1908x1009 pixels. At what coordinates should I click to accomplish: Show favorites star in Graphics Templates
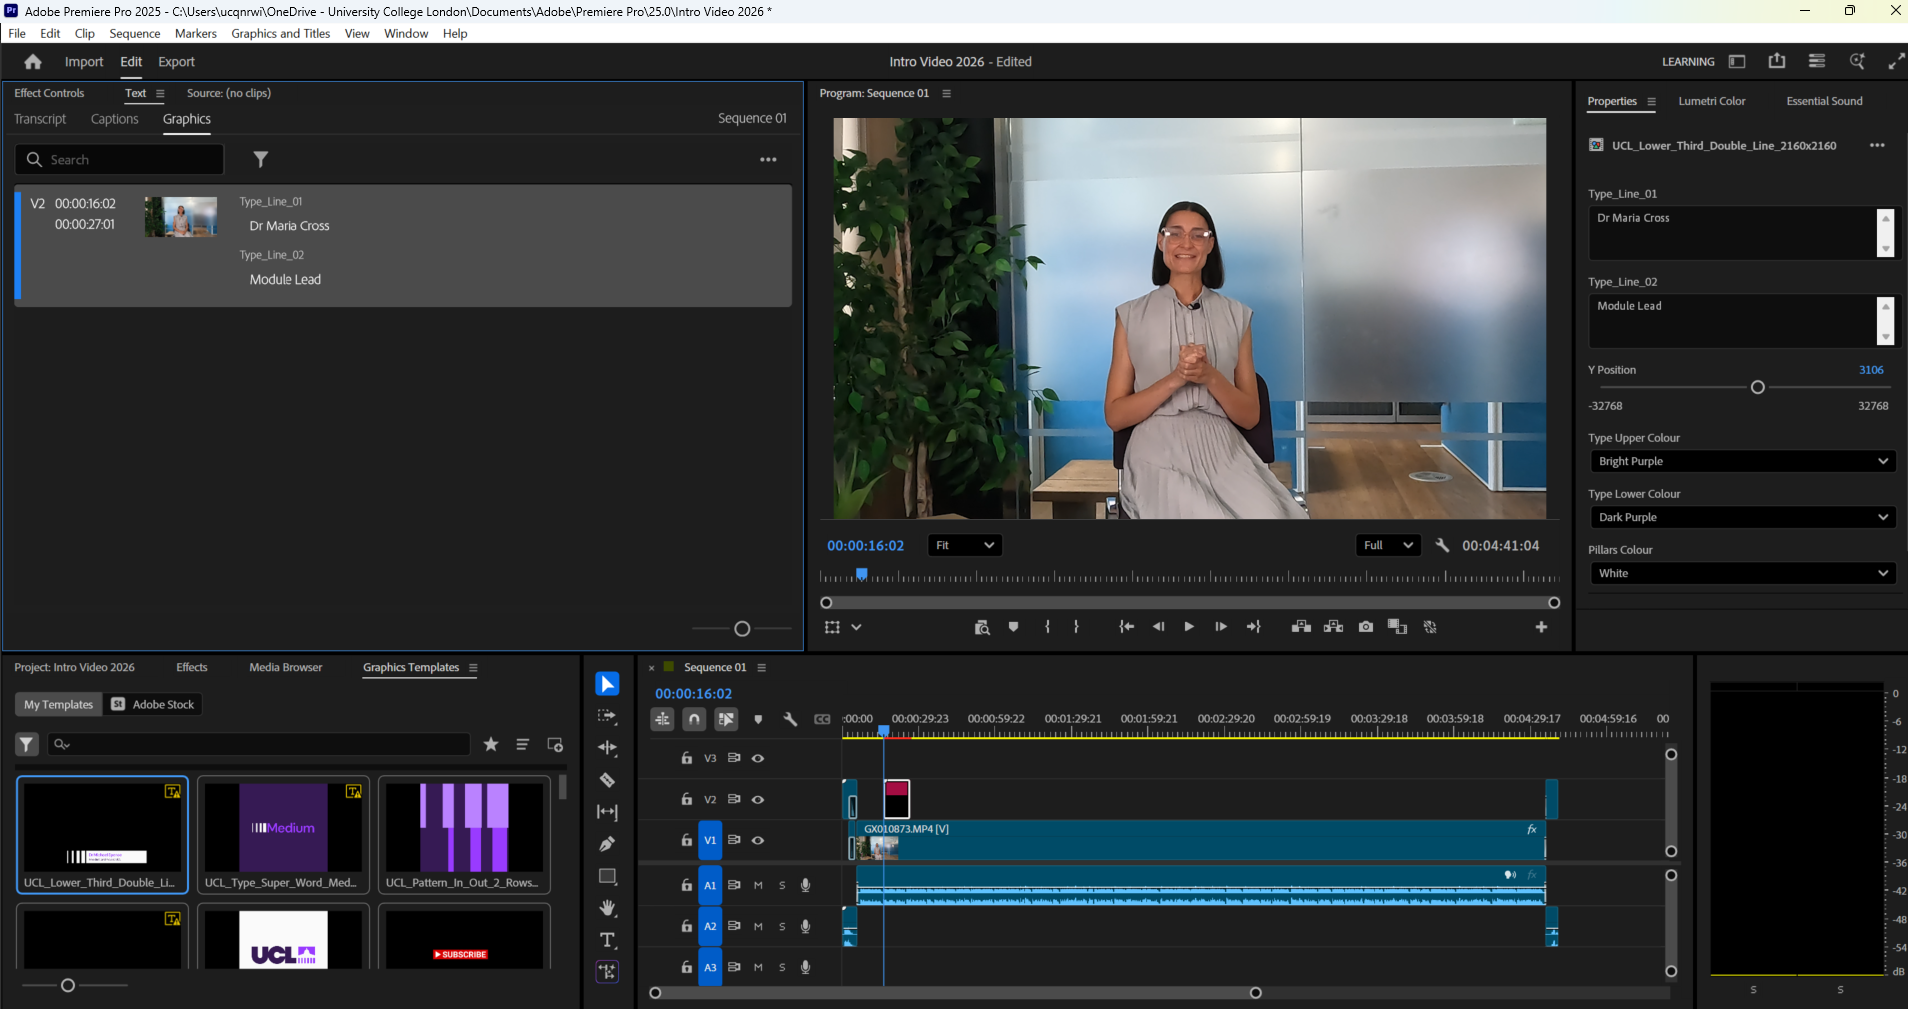click(491, 744)
